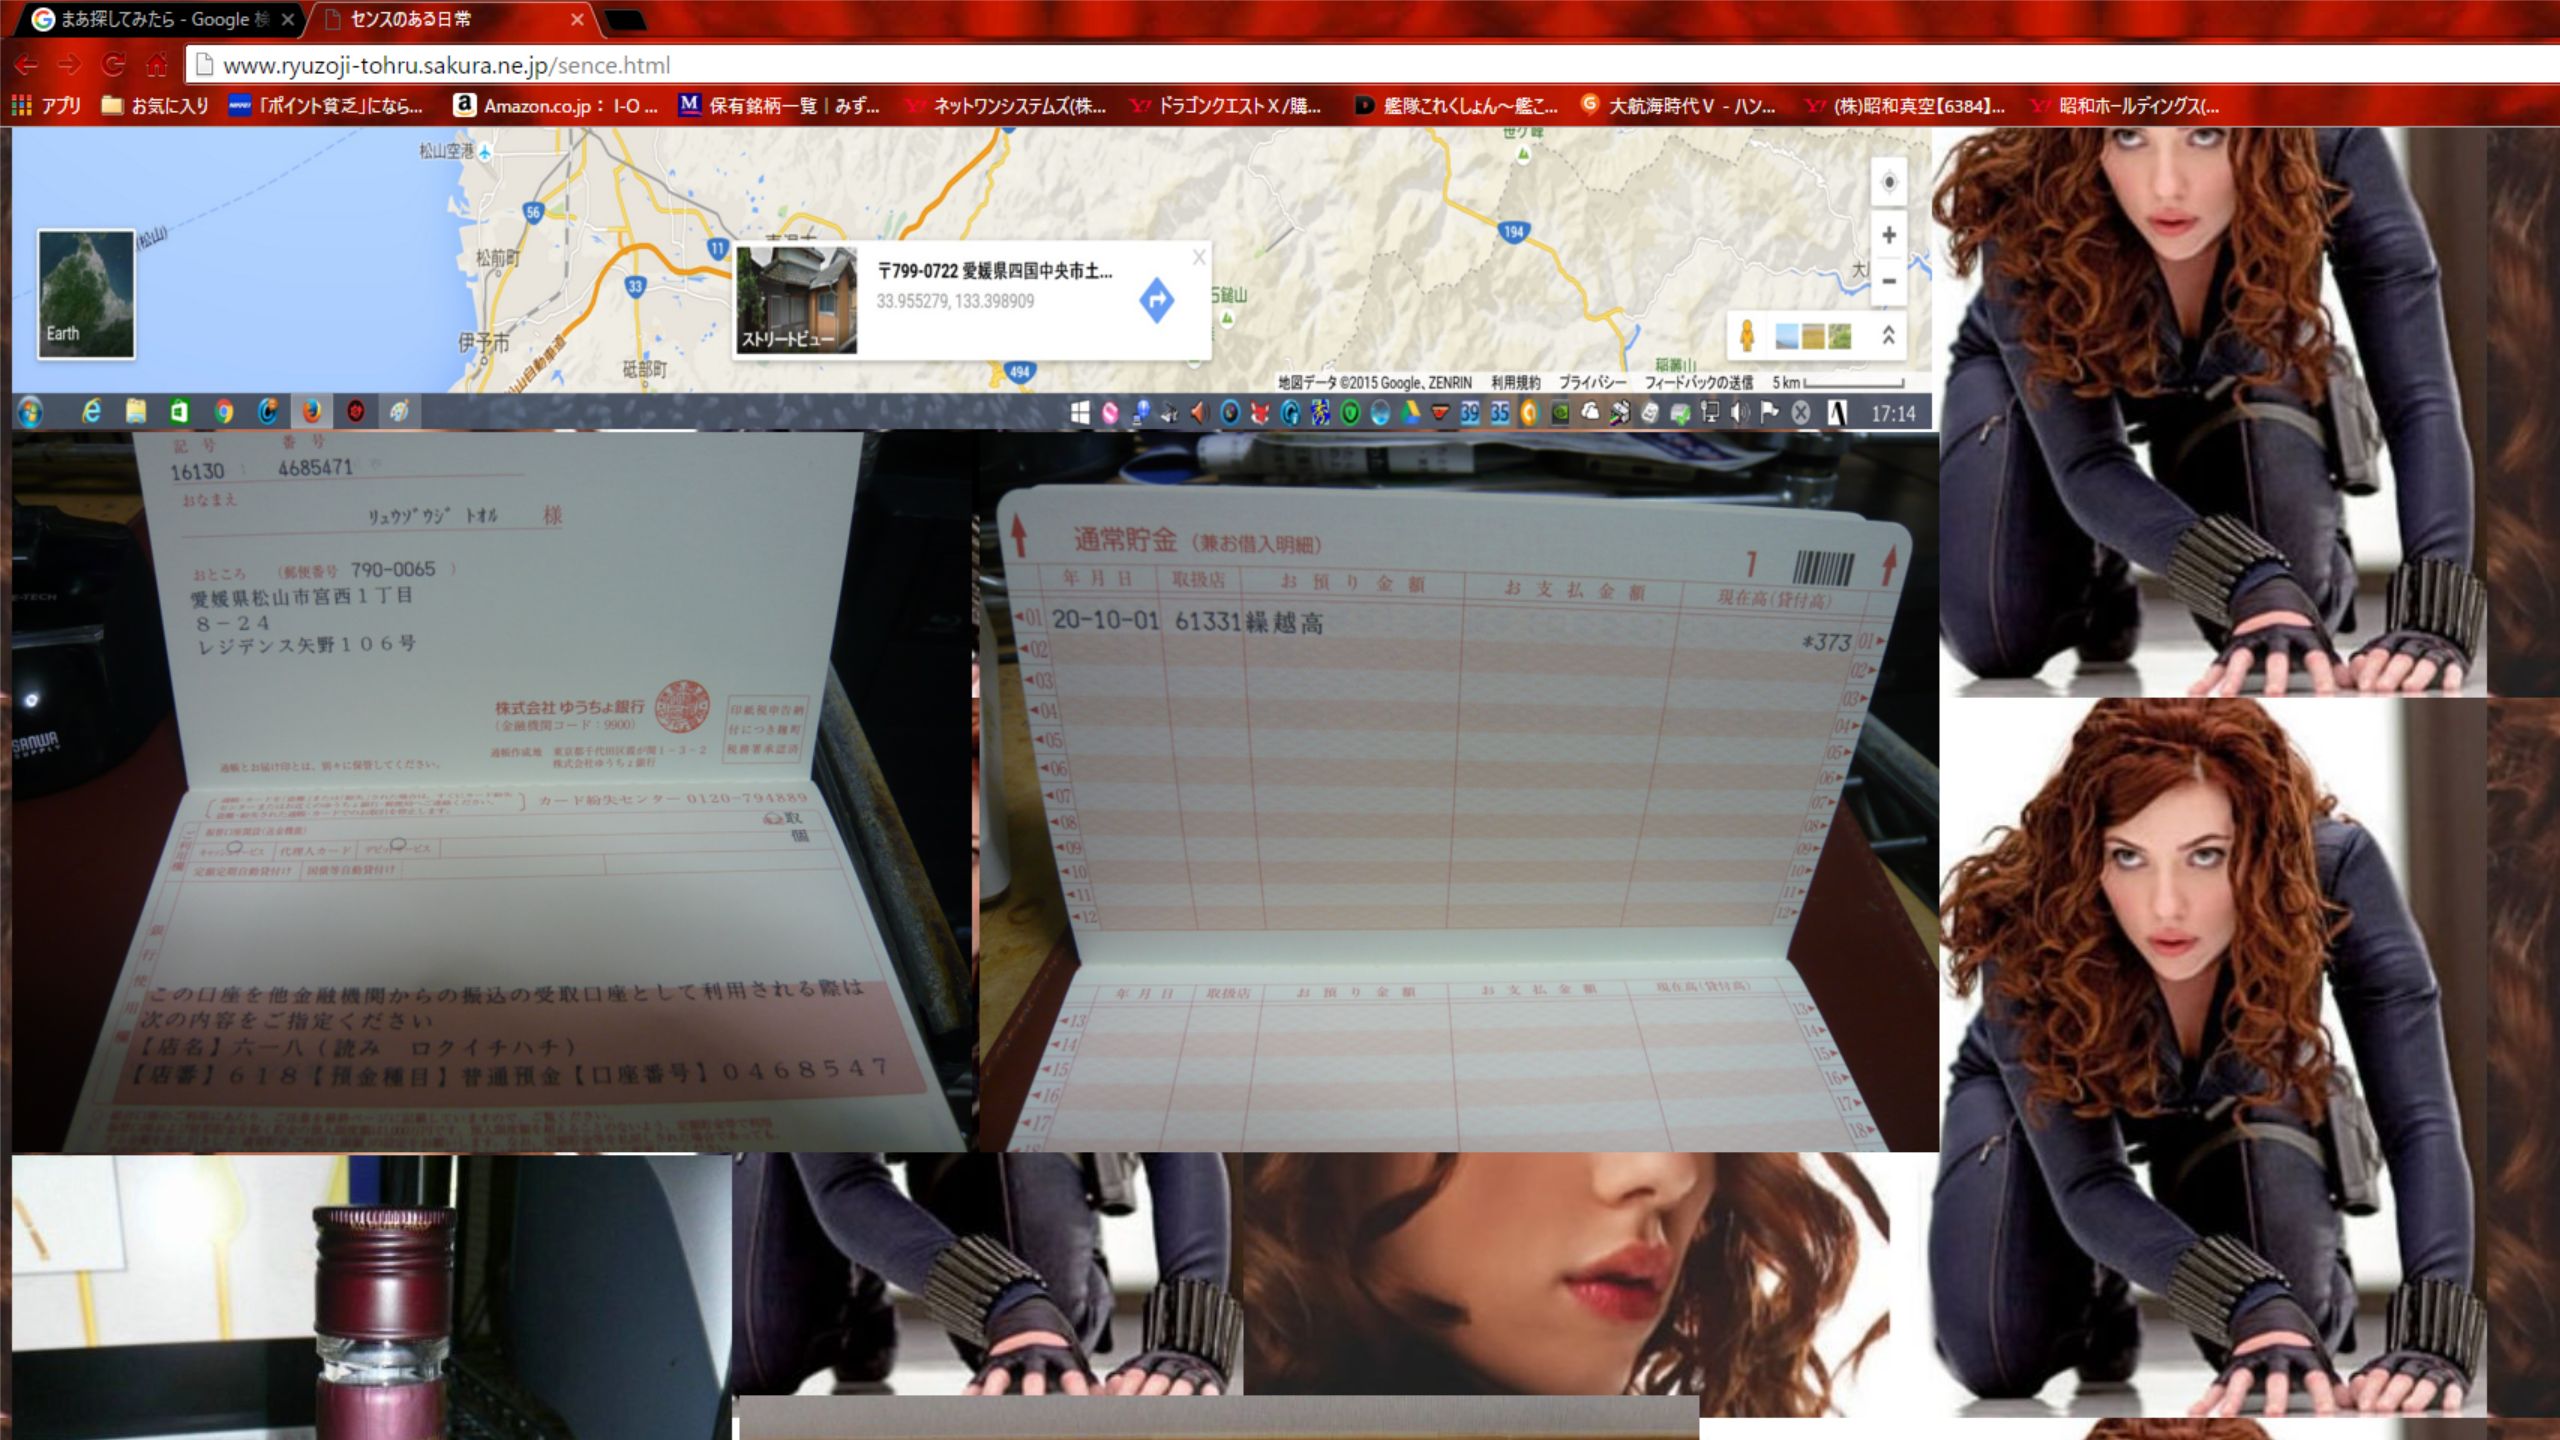Close the まあ探してみたら Google tab
This screenshot has height=1440, width=2560.
coord(288,19)
